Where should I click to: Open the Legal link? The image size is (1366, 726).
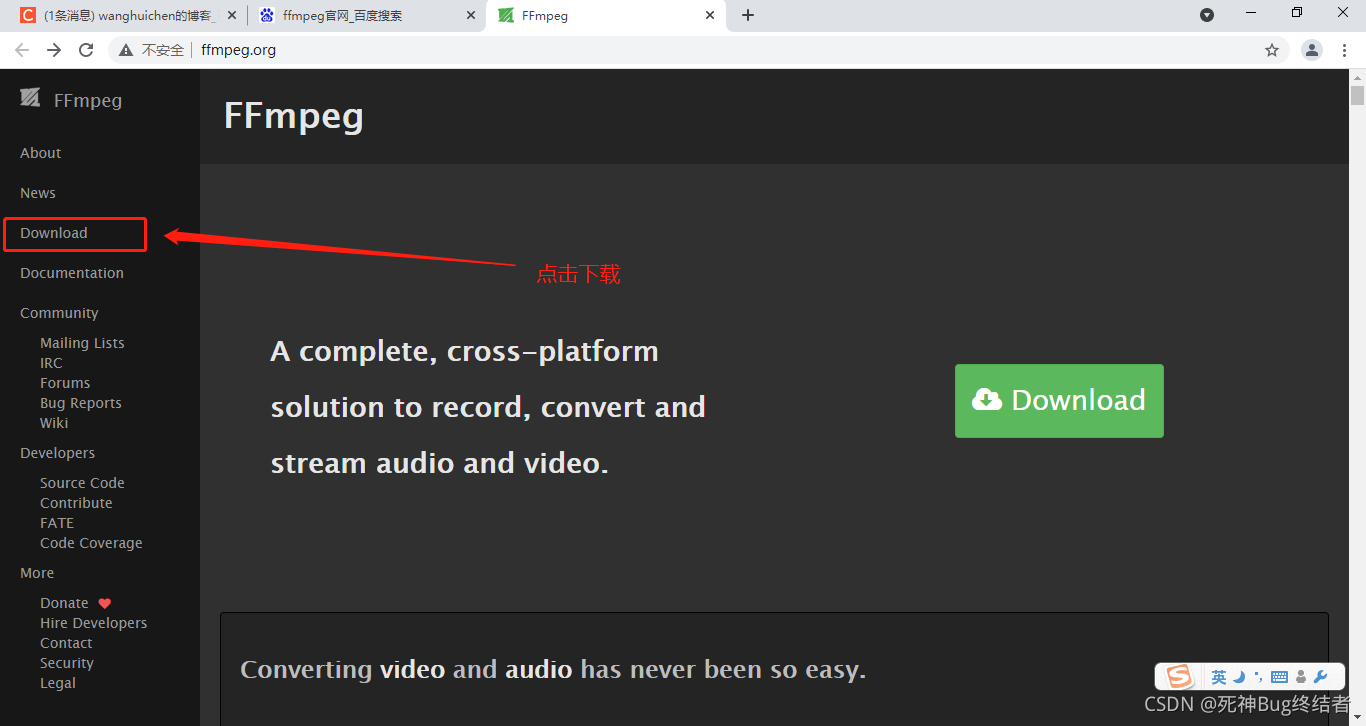[58, 683]
